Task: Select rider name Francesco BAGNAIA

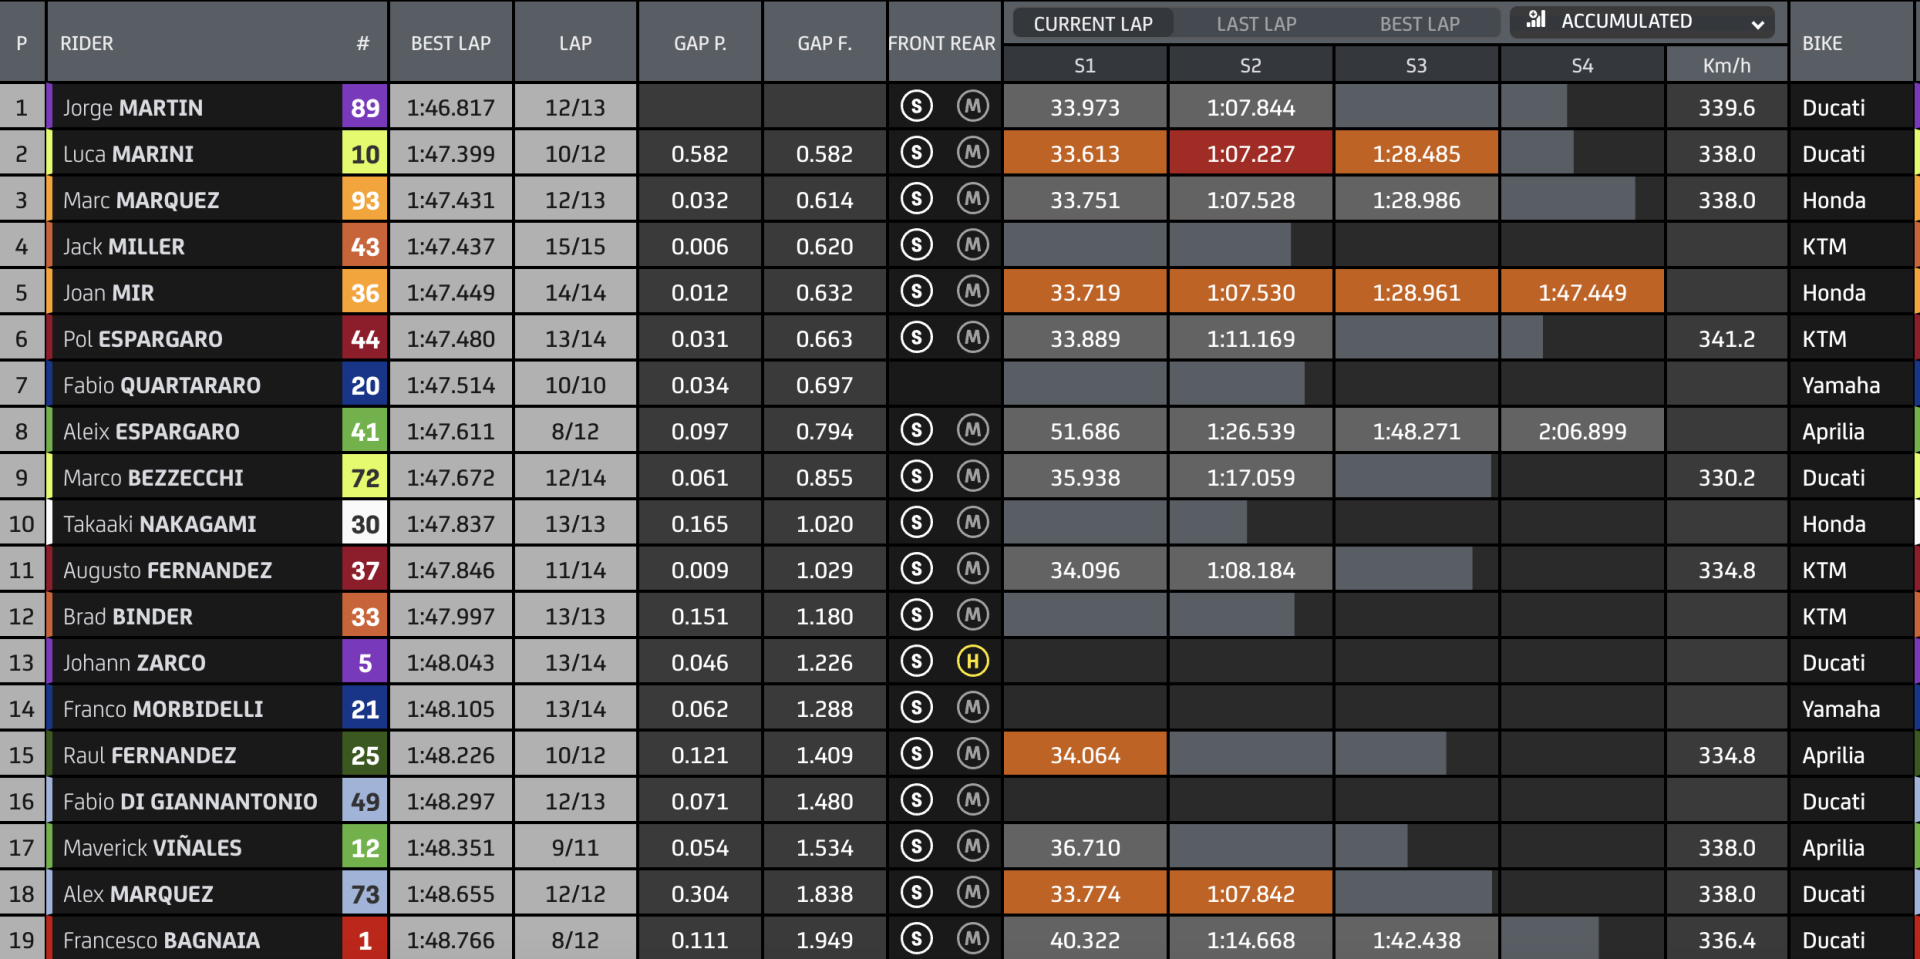Action: [x=161, y=940]
